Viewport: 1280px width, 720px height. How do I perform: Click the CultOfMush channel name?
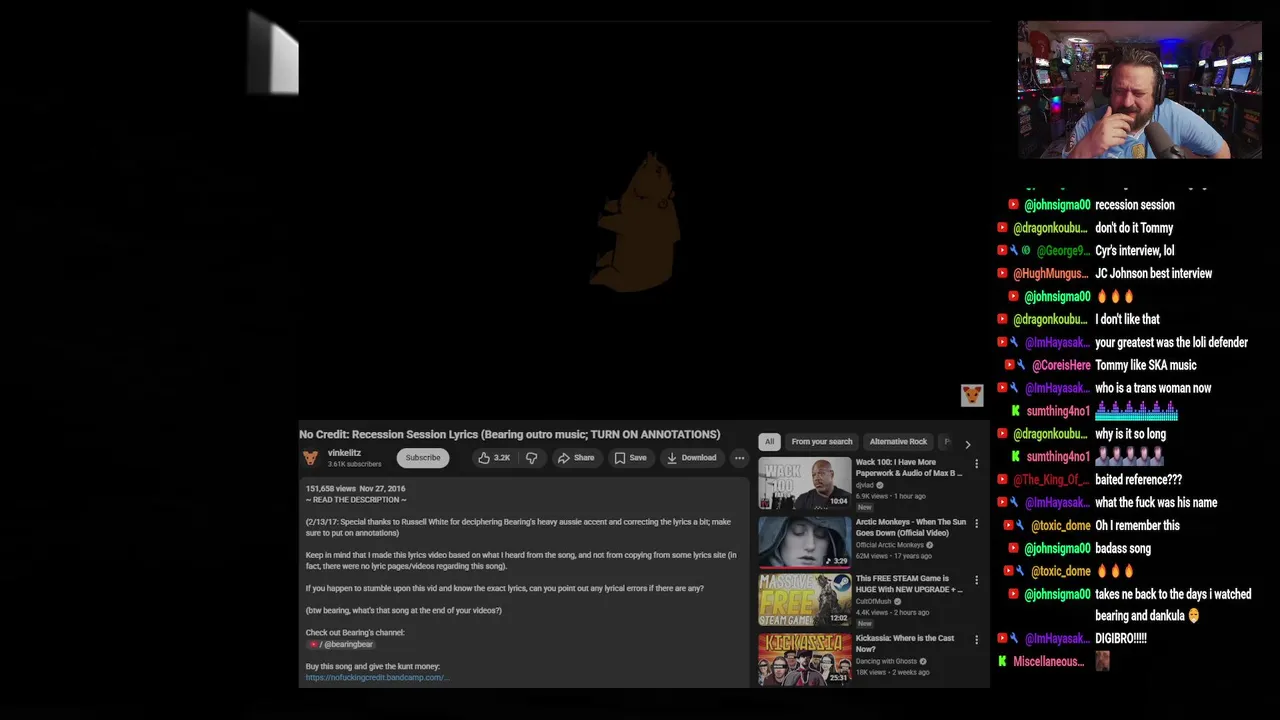tap(873, 601)
